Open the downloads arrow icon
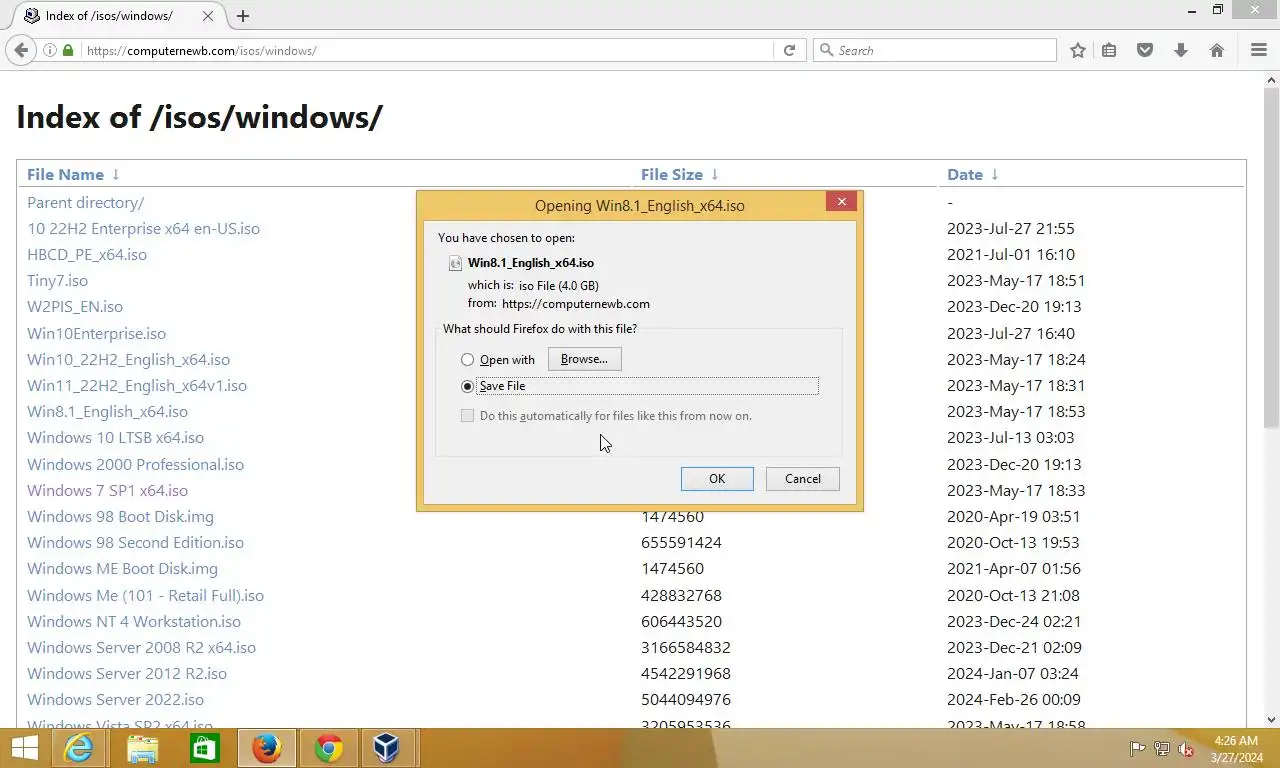Image resolution: width=1280 pixels, height=768 pixels. tap(1181, 50)
